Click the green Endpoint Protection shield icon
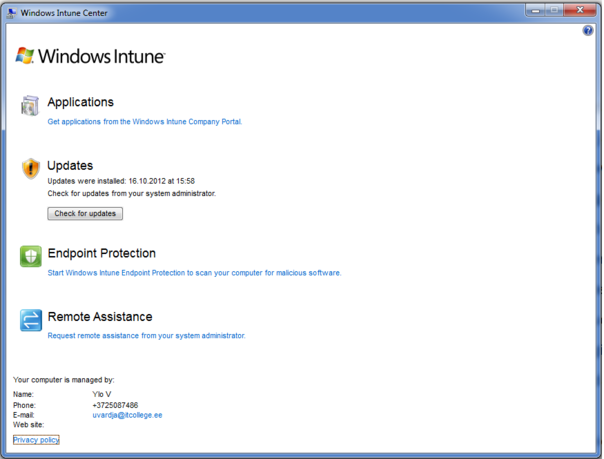 [31, 256]
